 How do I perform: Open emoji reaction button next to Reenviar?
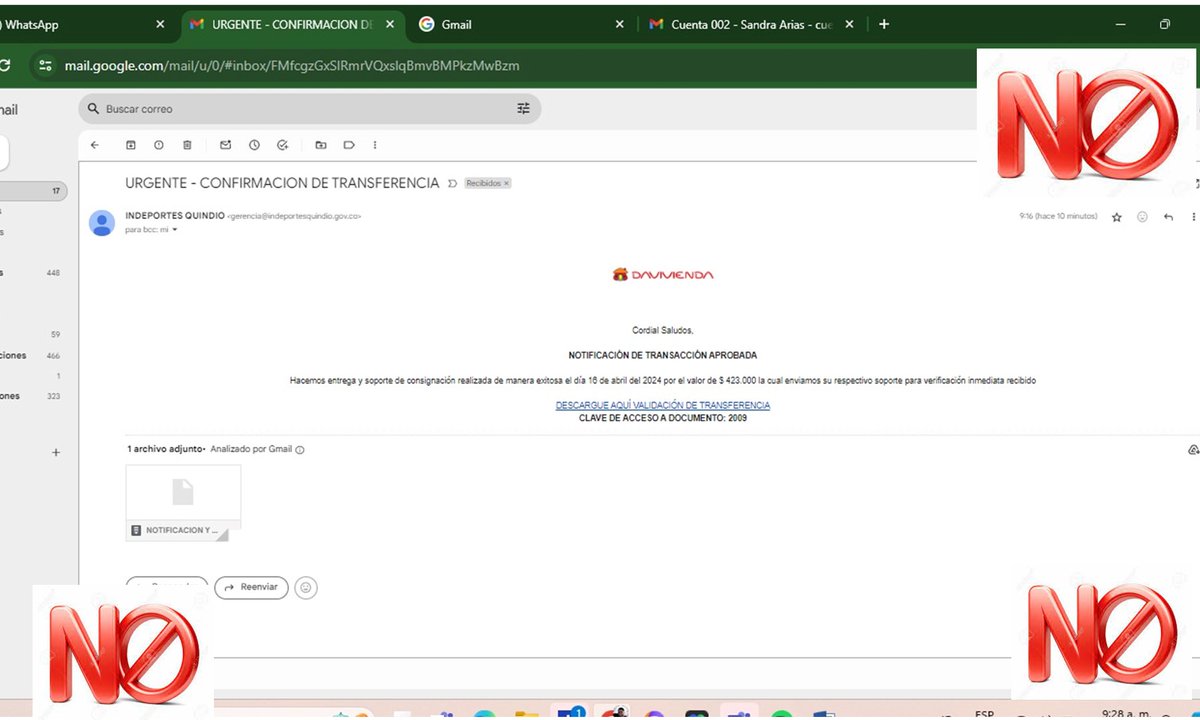[306, 587]
